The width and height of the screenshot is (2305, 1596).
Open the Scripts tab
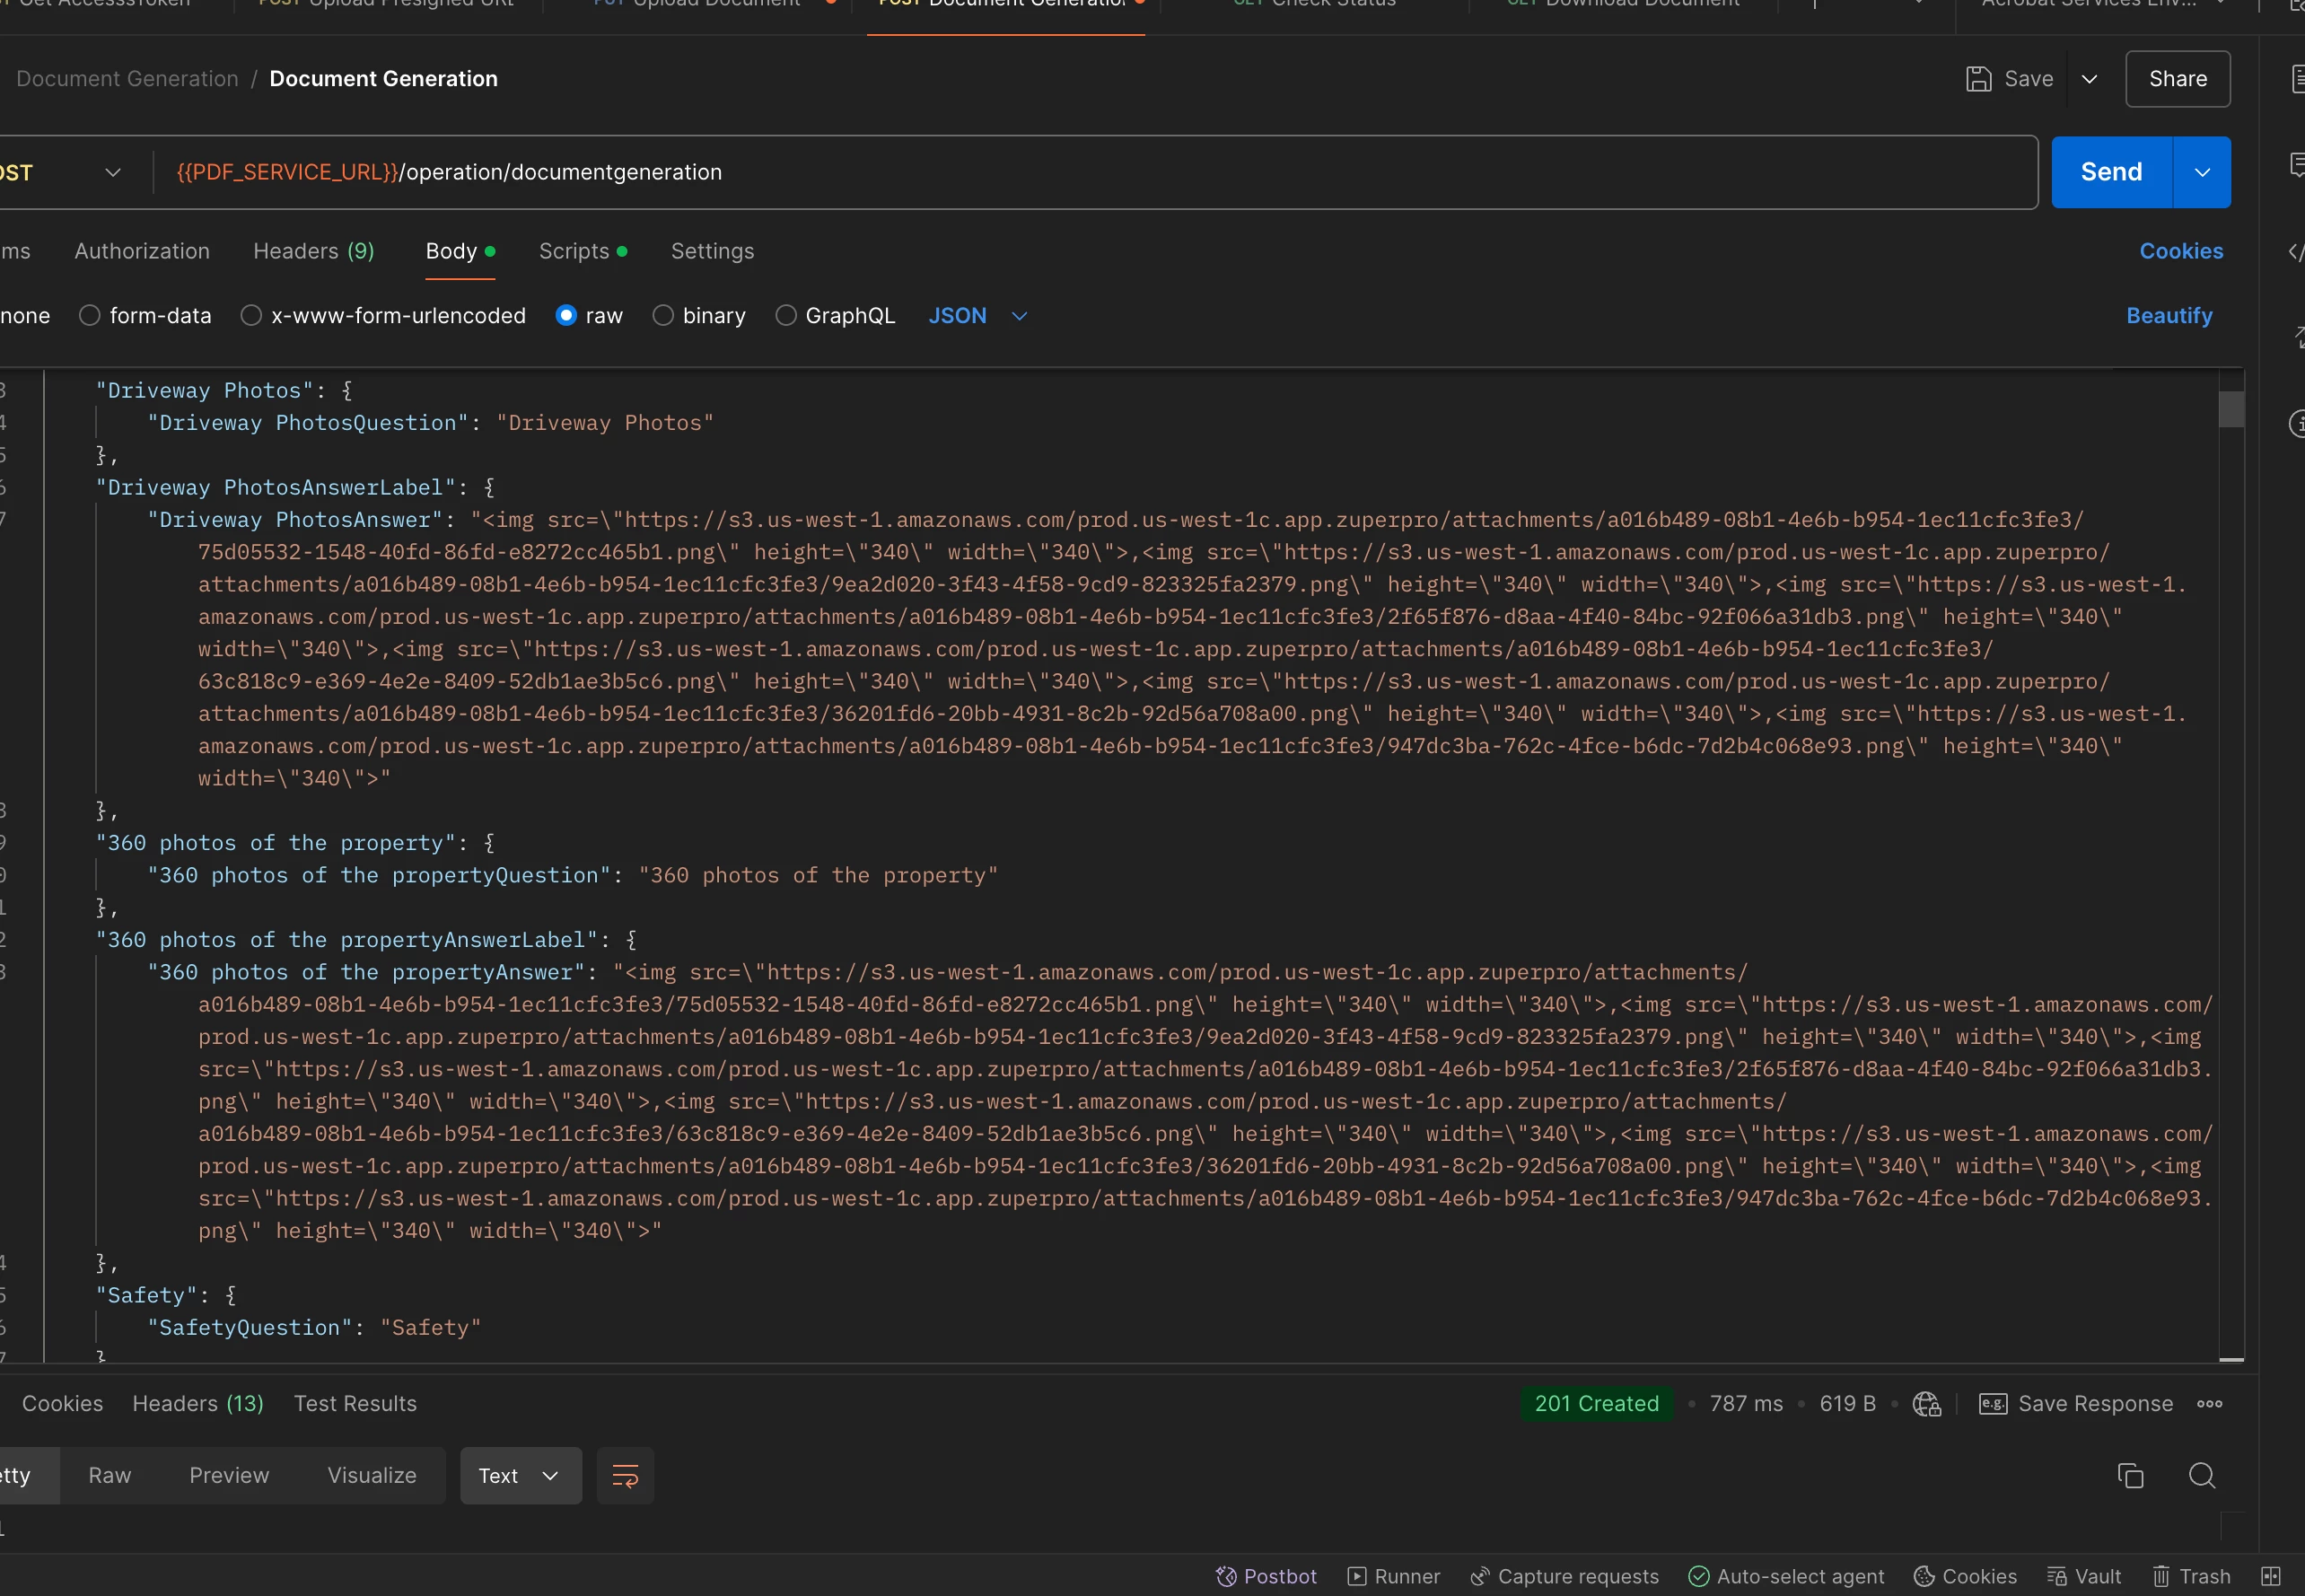574,251
